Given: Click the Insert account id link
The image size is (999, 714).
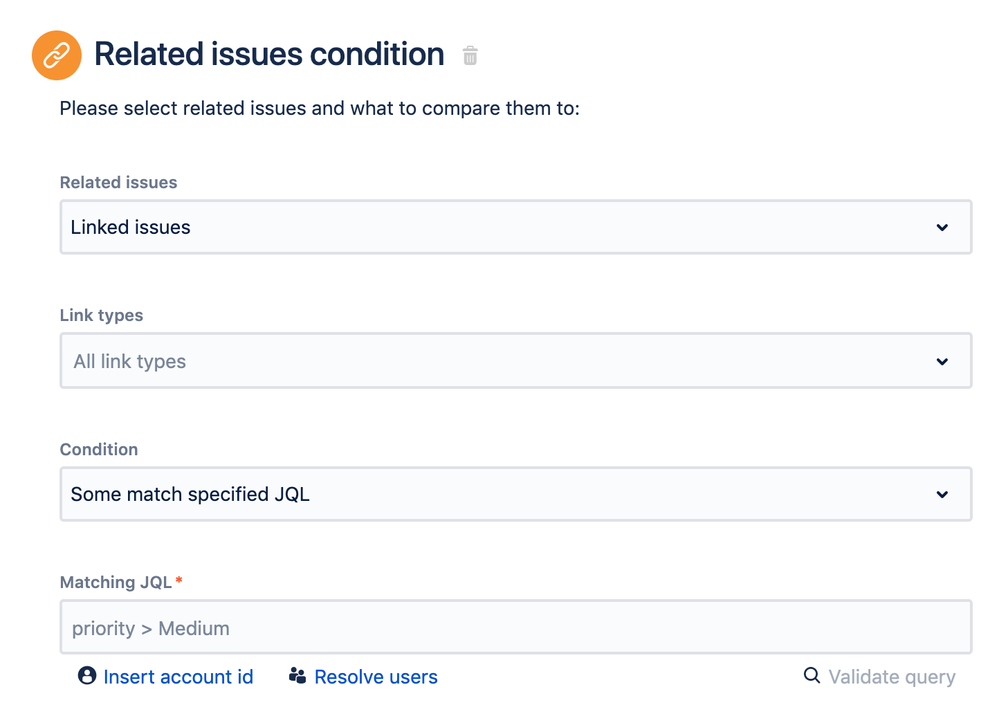Looking at the screenshot, I should click(x=178, y=676).
